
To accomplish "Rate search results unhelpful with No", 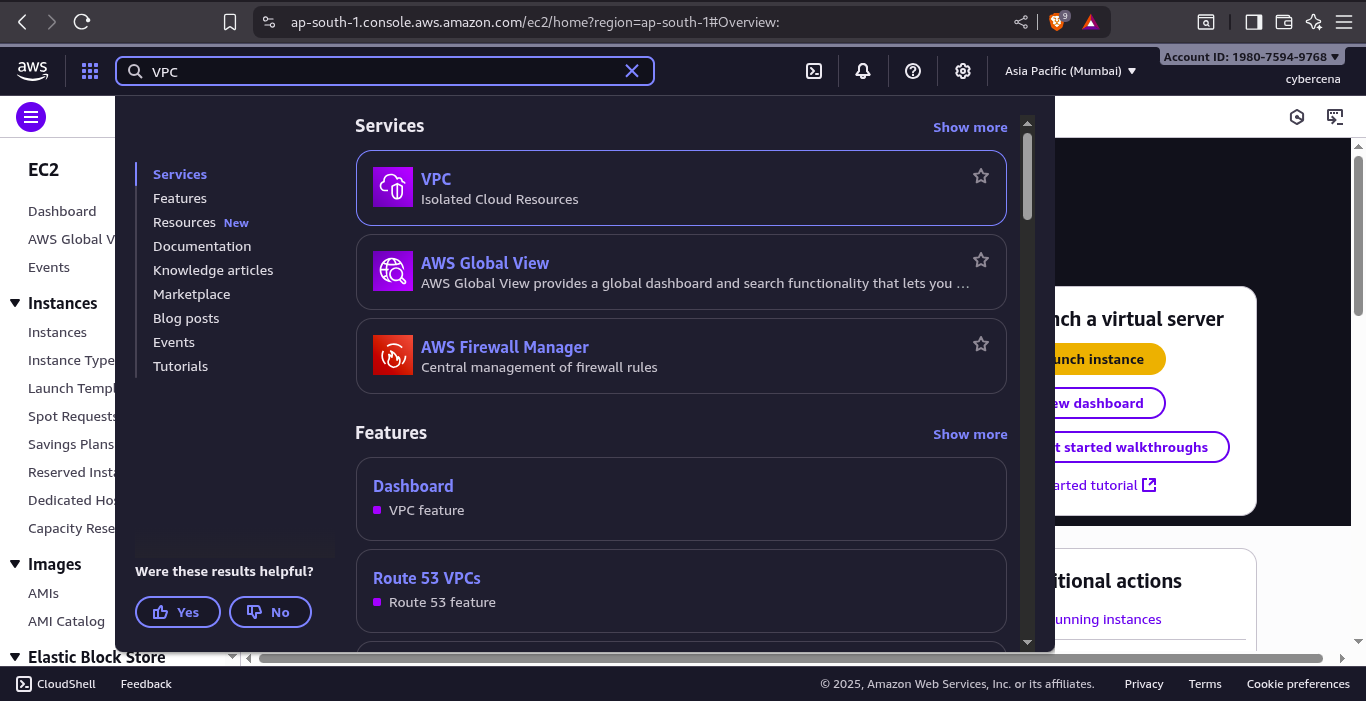I will click(270, 612).
